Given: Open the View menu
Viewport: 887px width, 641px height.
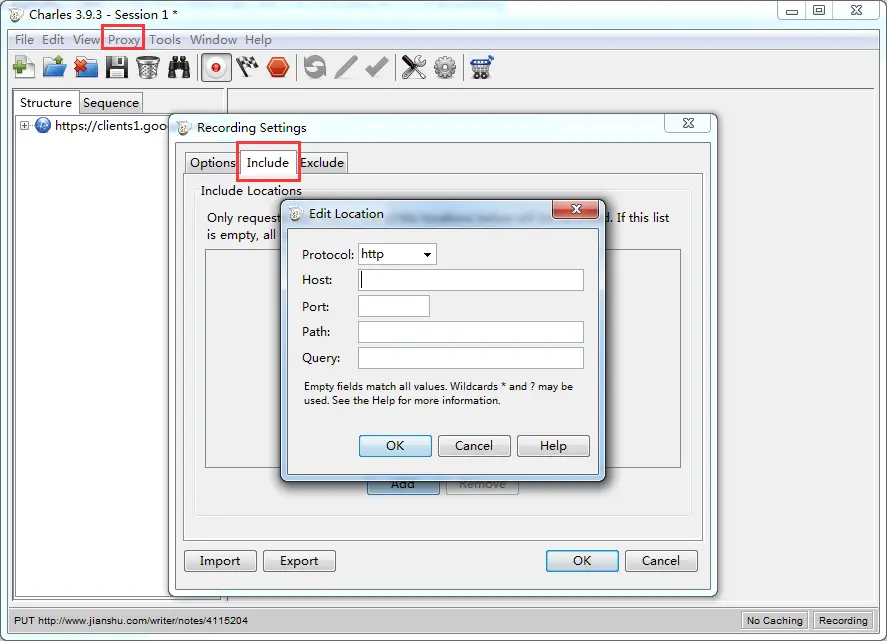Looking at the screenshot, I should (86, 40).
